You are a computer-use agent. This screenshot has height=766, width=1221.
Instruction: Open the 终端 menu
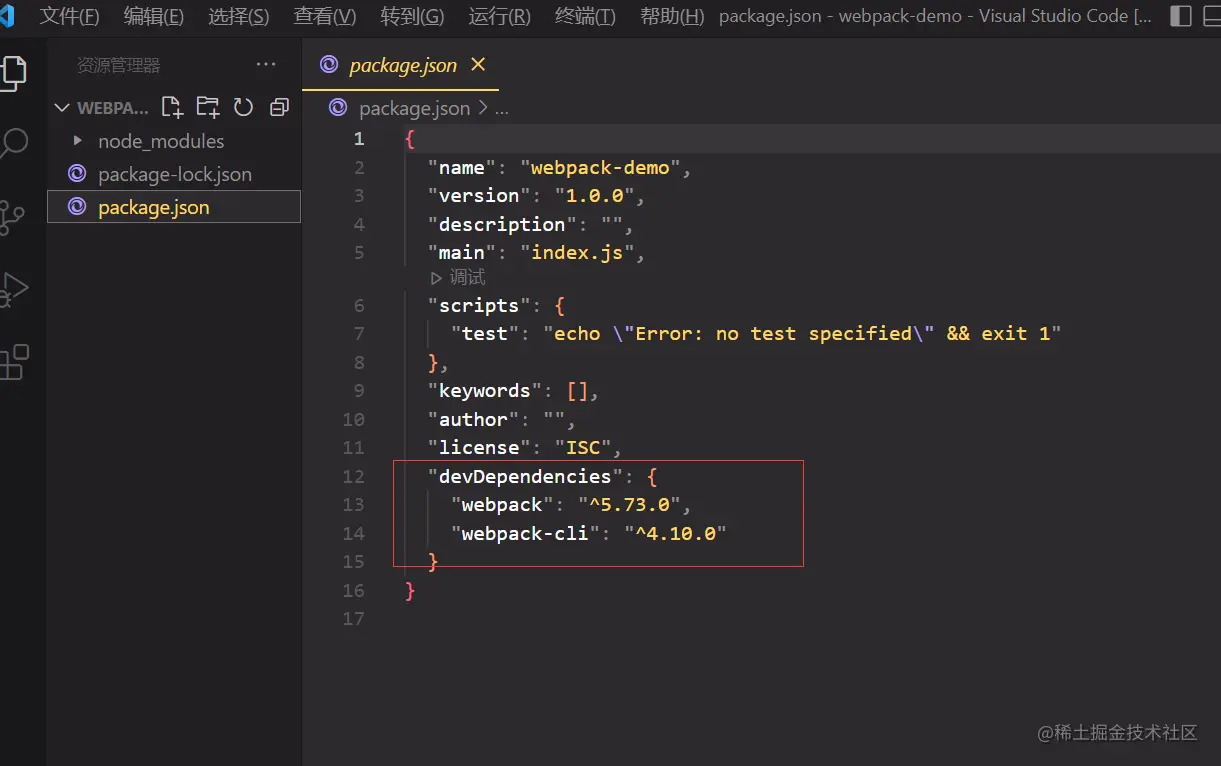pos(584,16)
